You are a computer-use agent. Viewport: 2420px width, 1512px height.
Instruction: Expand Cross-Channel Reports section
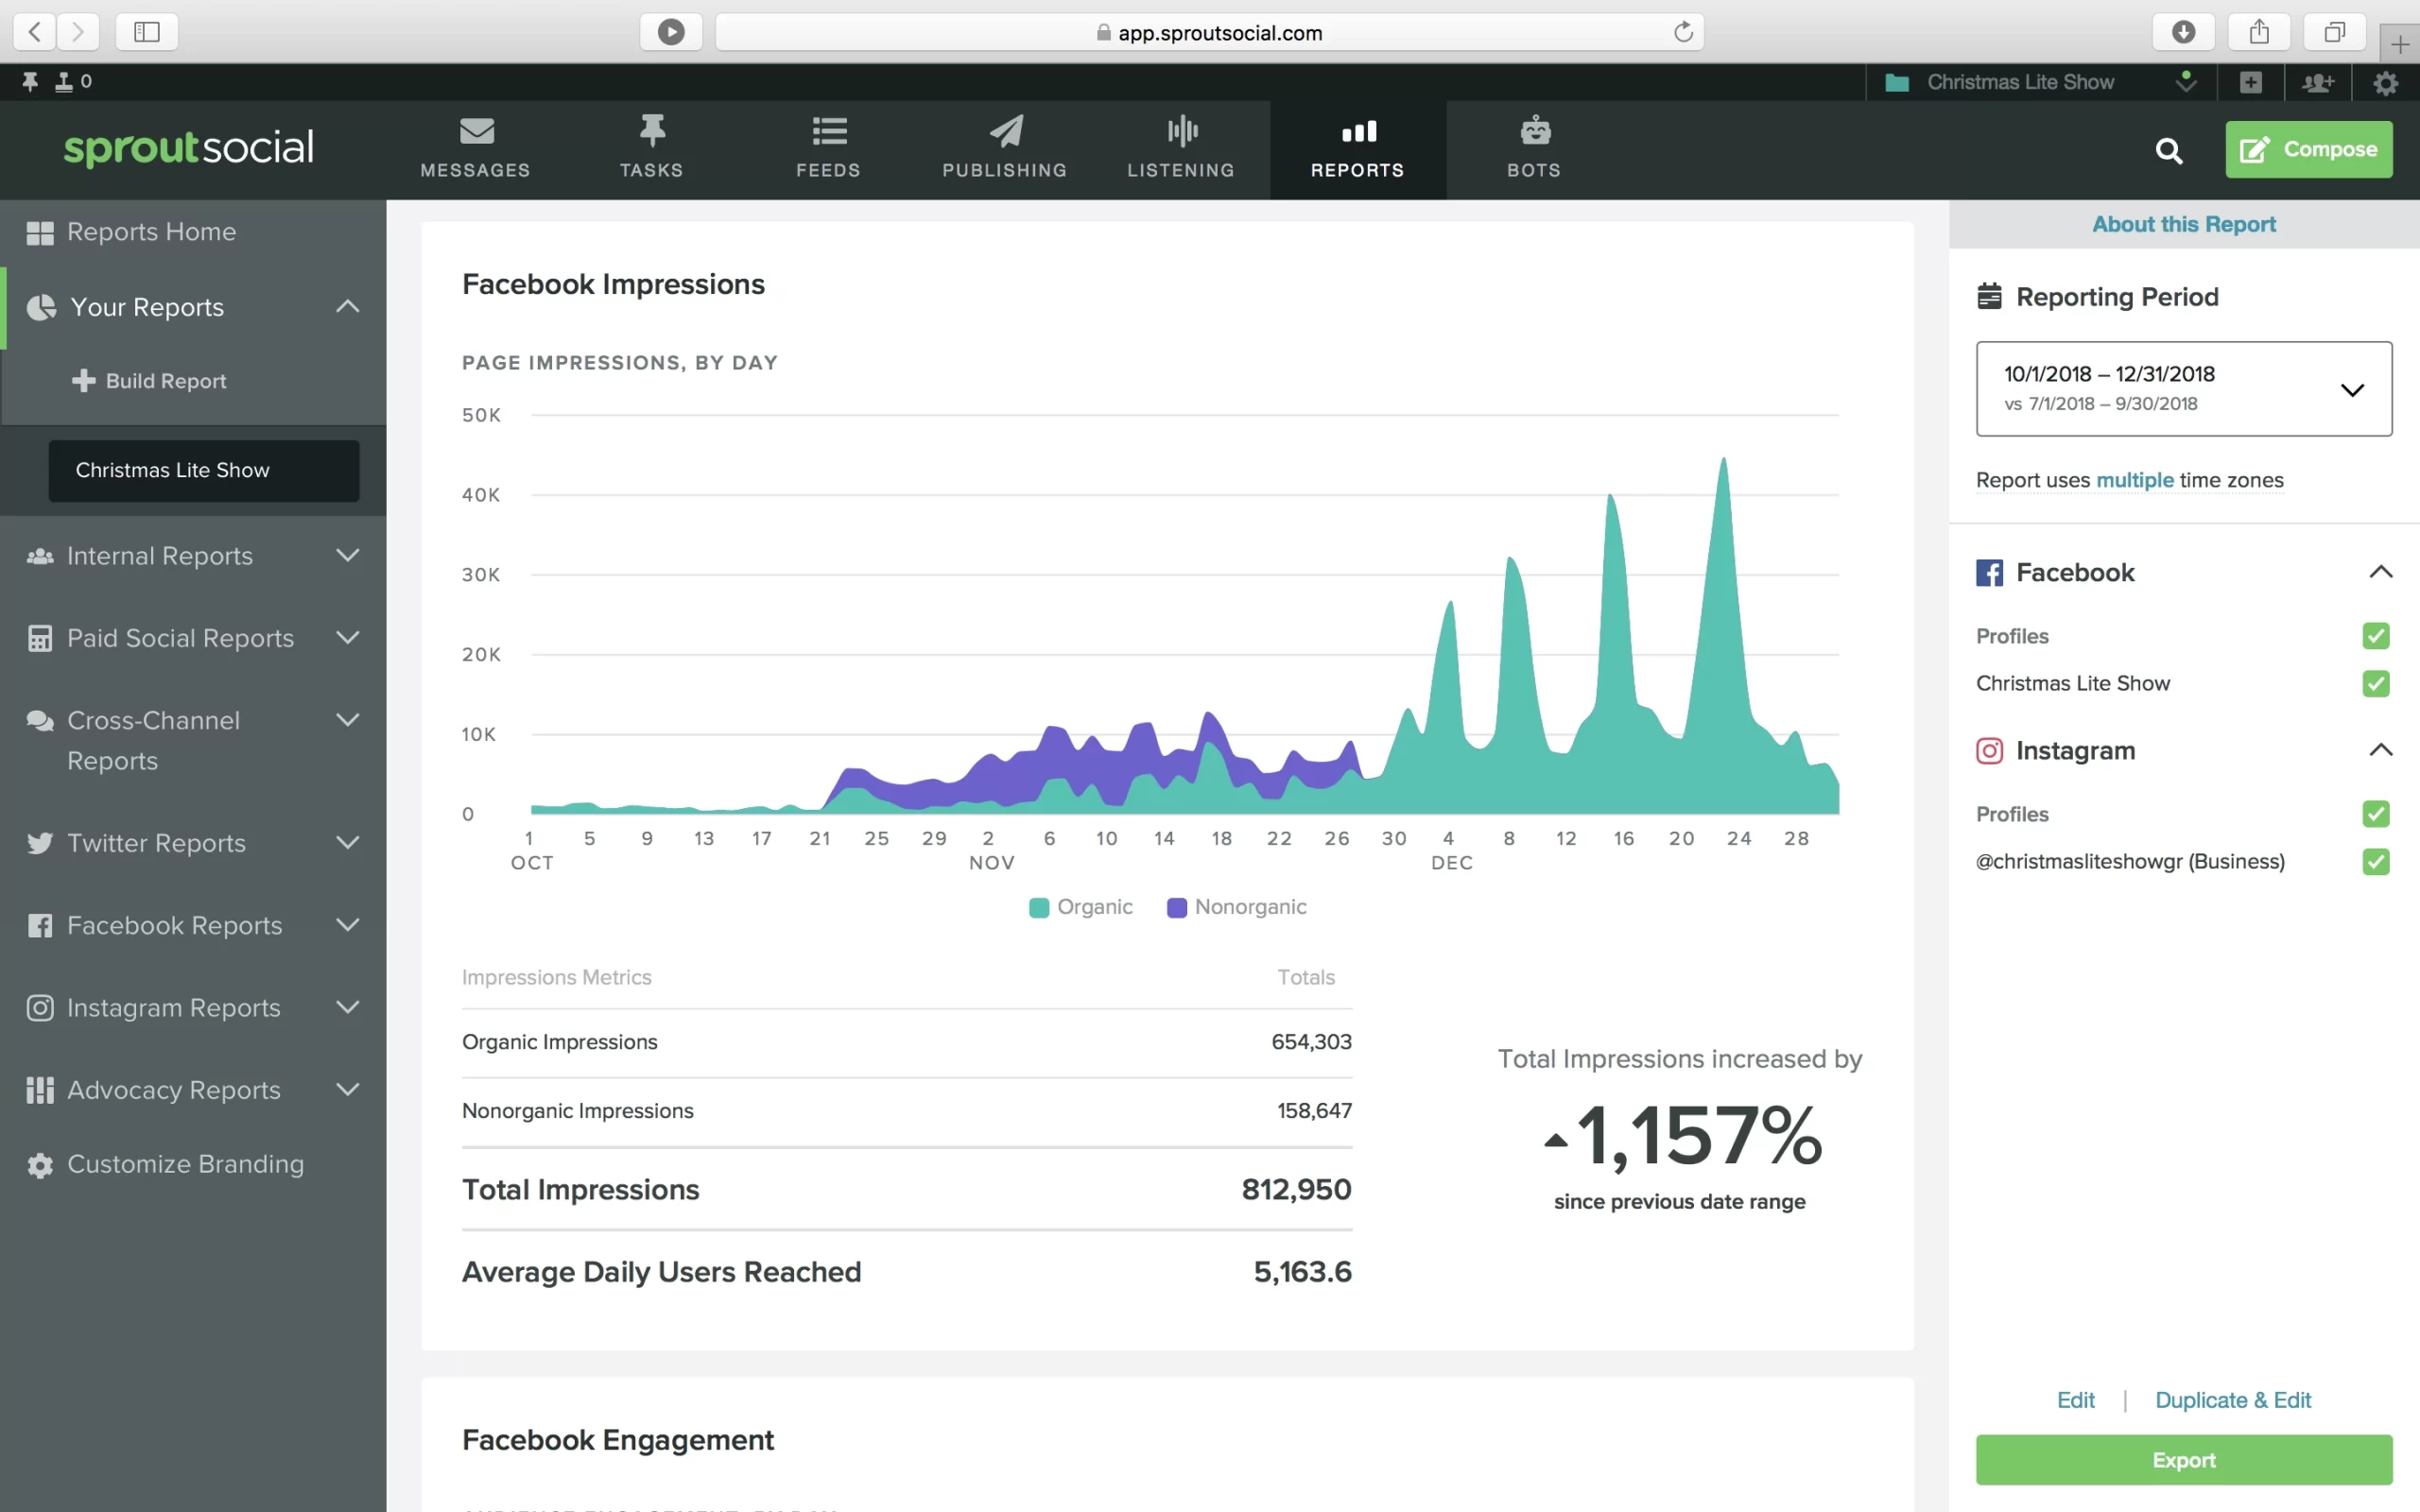coord(347,720)
